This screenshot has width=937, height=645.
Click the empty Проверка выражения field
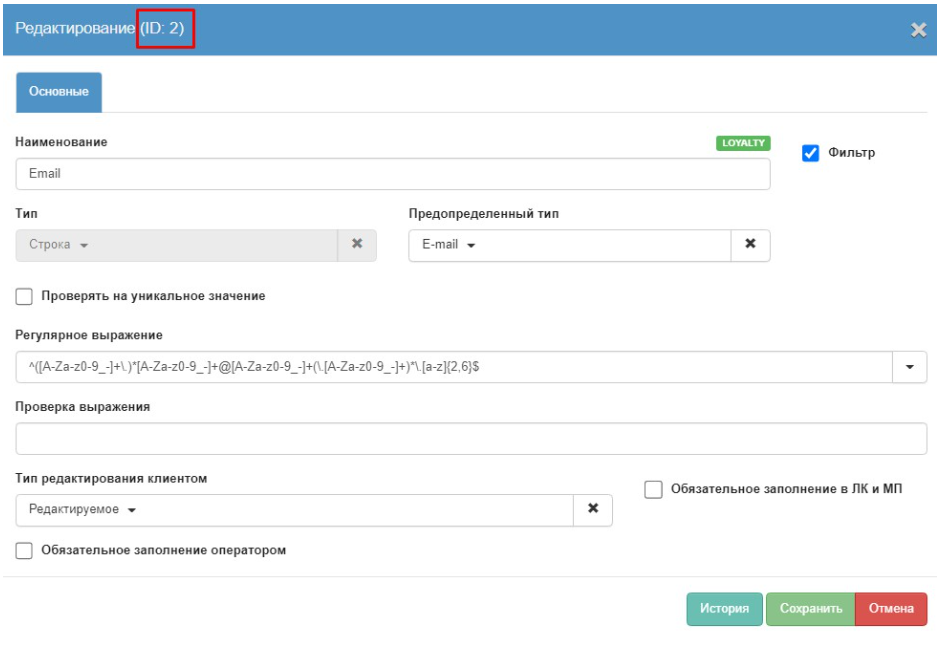coord(470,438)
